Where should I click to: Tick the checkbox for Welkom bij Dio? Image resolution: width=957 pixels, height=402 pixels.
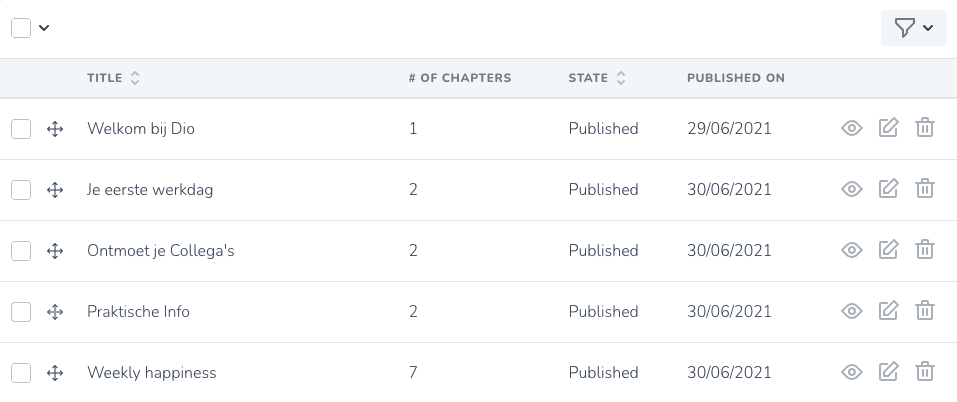(x=21, y=129)
